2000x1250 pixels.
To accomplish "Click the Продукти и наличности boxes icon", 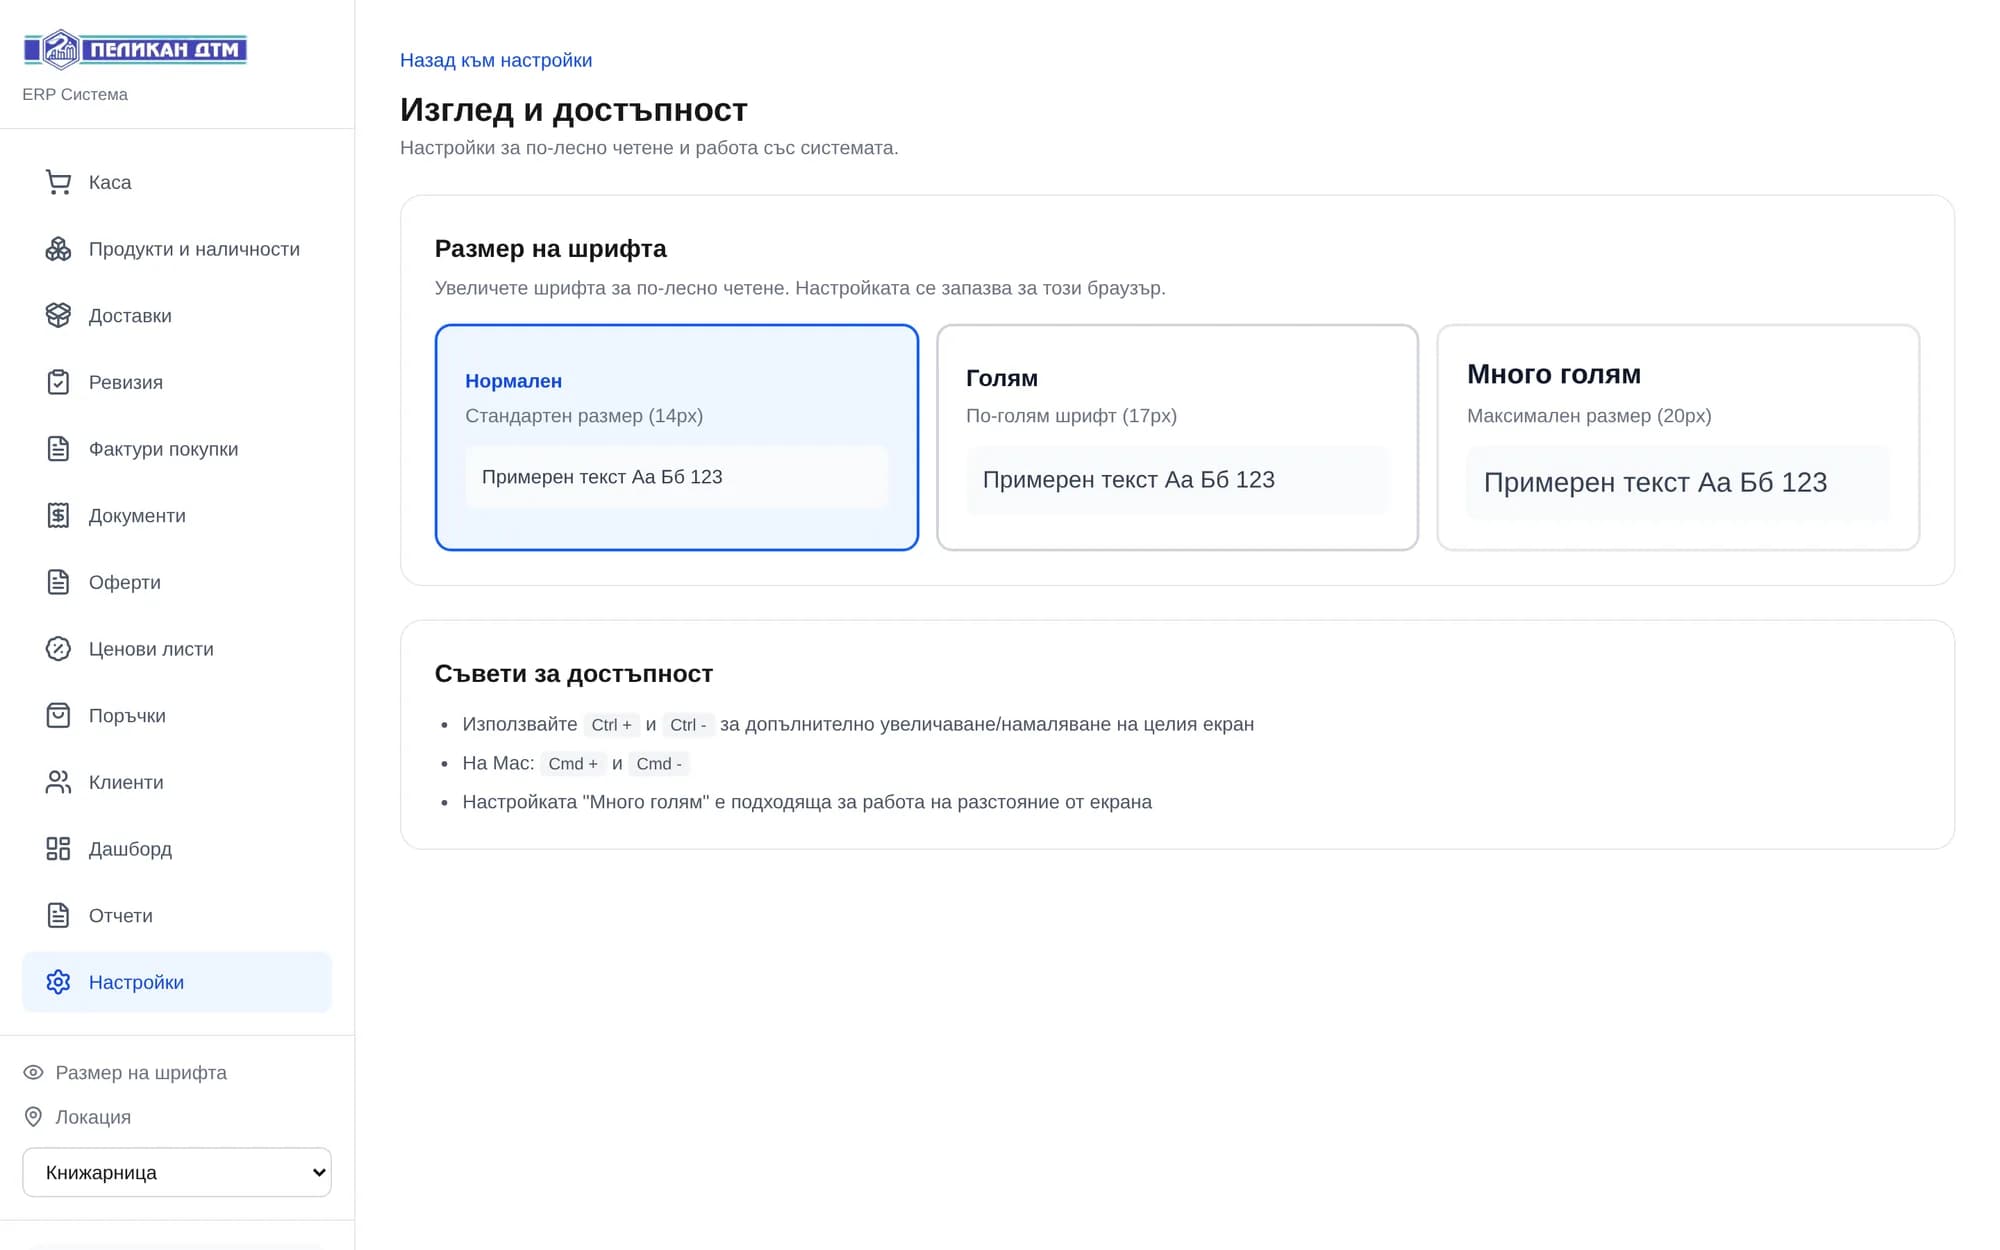I will pyautogui.click(x=58, y=249).
